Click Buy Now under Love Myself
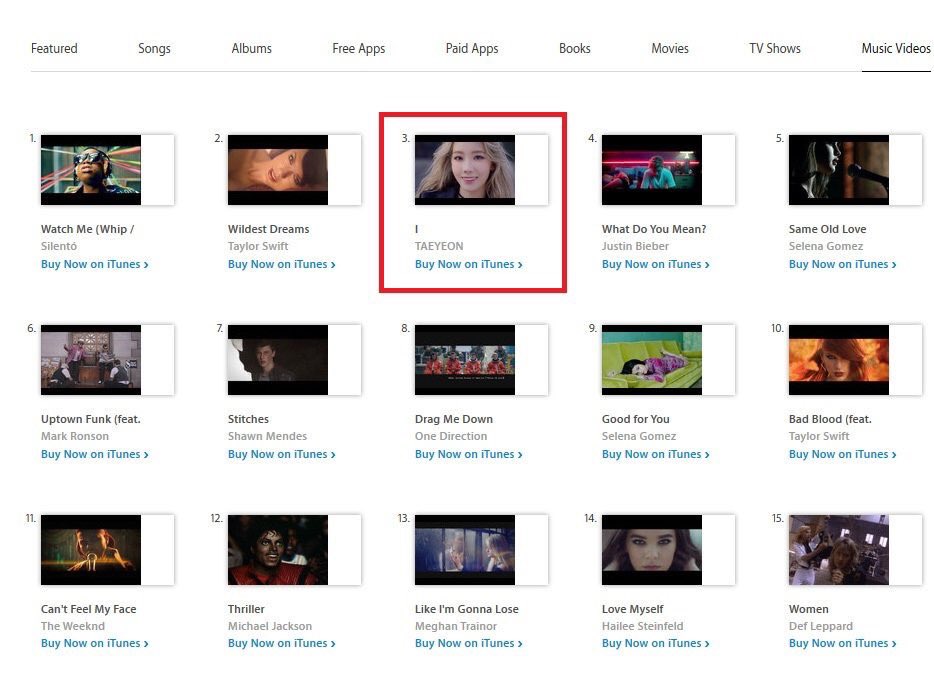Viewport: 934px width, 686px height. [656, 643]
